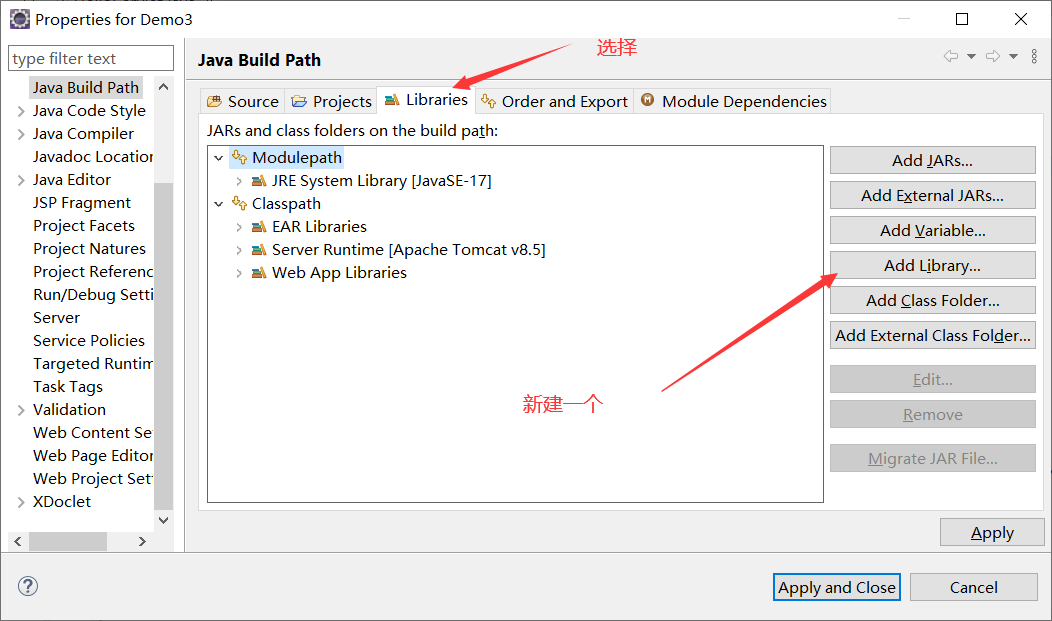1052x621 pixels.
Task: Click the back navigation arrow icon
Action: tap(951, 56)
